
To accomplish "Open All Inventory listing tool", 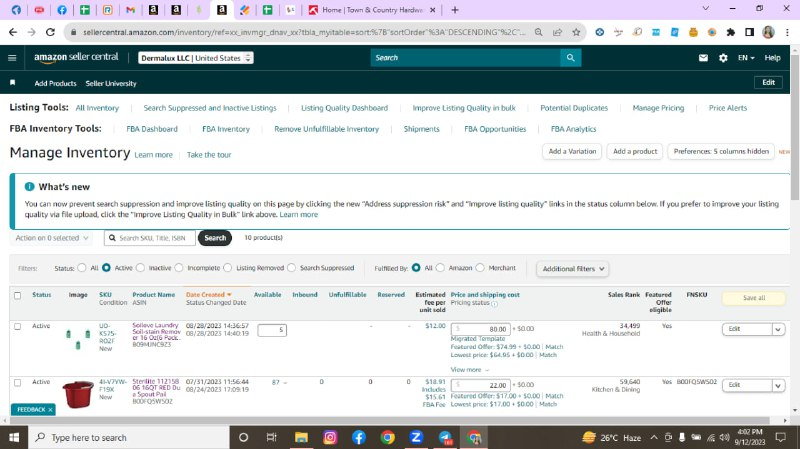I will point(97,108).
